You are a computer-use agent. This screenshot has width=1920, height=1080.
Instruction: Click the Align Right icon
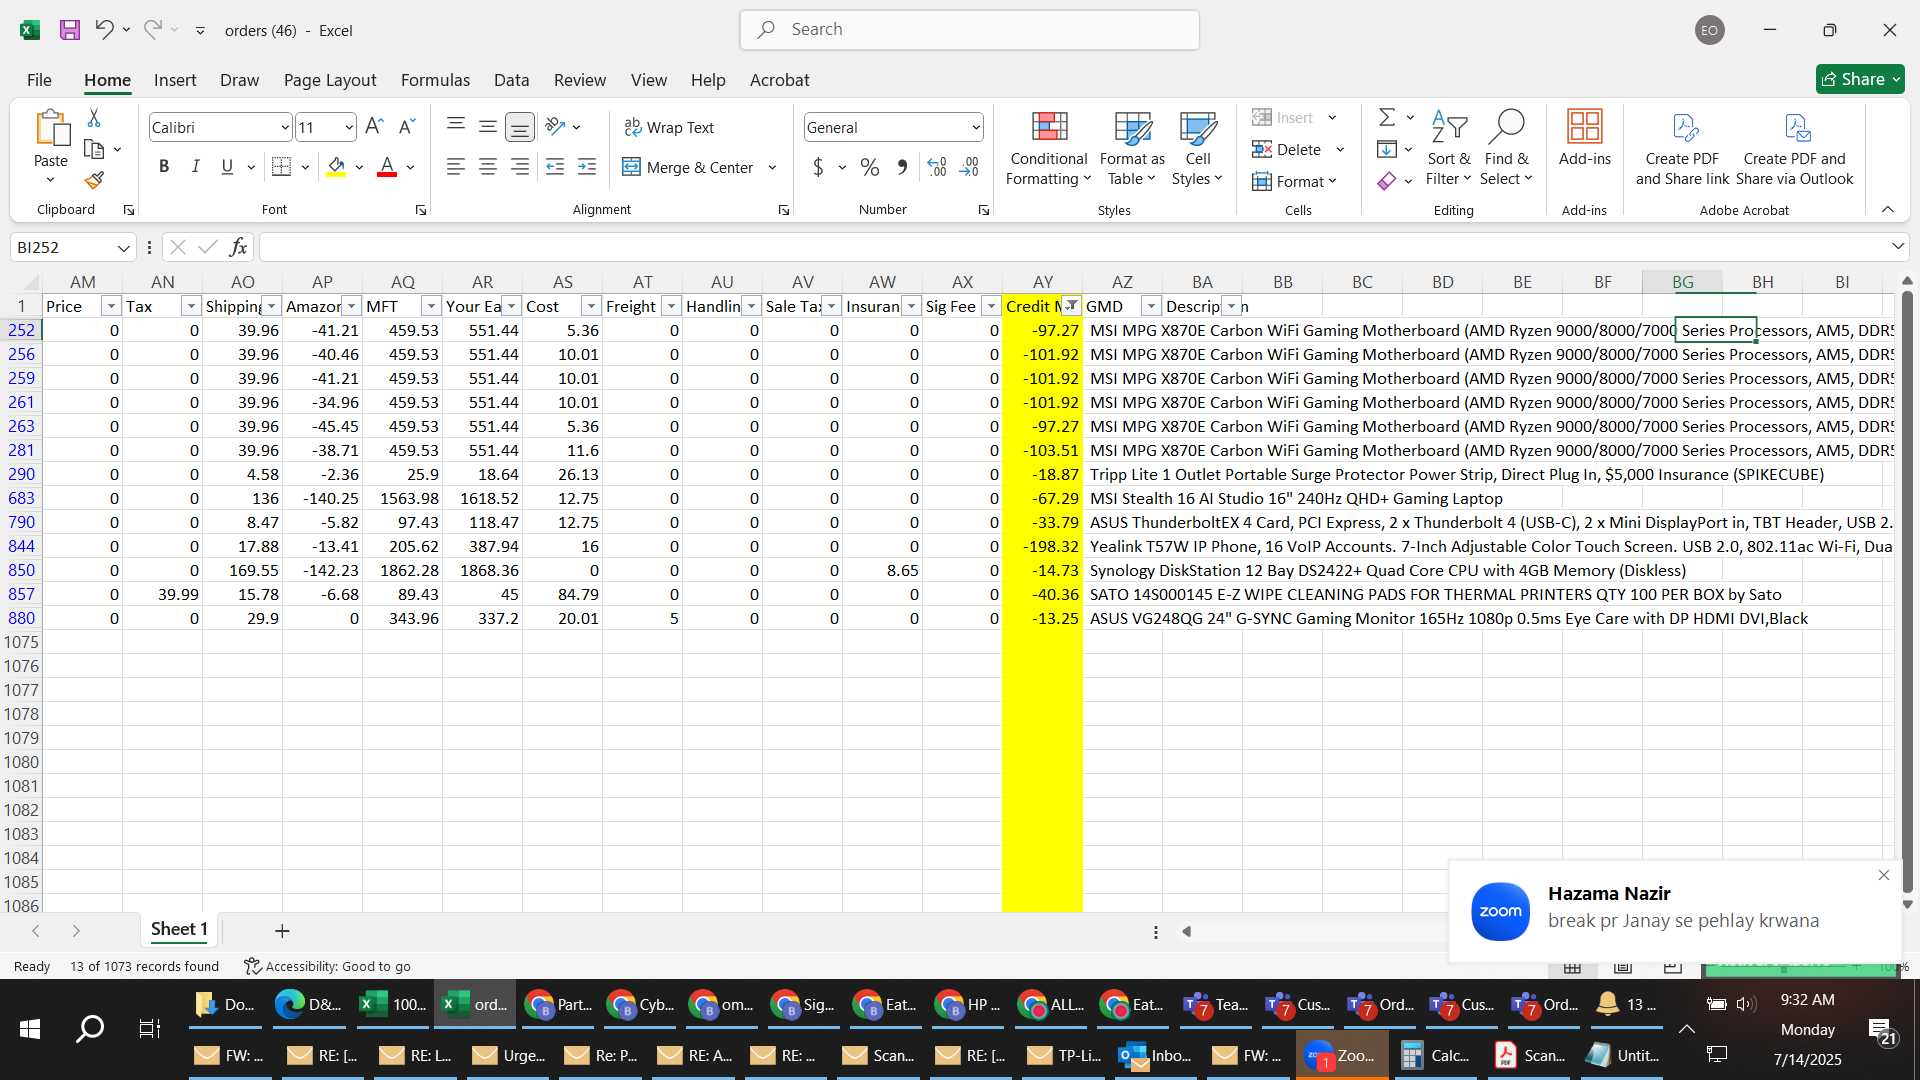[x=520, y=167]
